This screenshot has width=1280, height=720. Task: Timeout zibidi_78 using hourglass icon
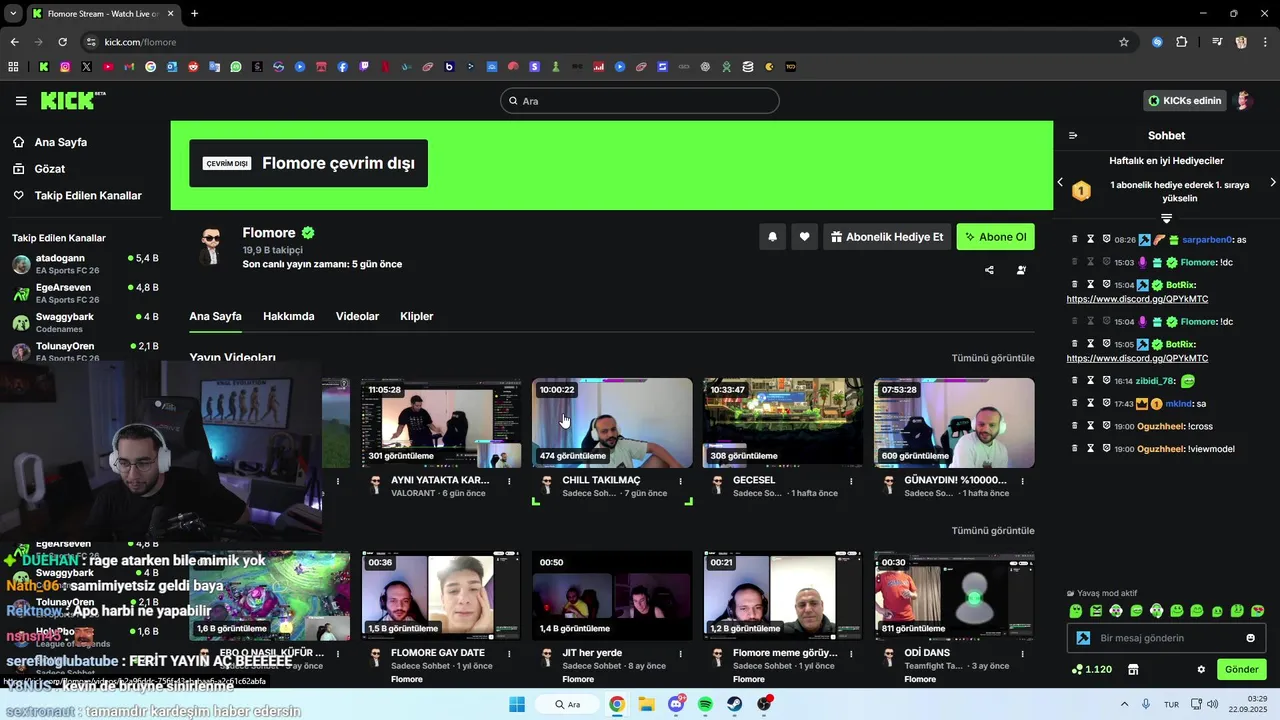[1091, 381]
